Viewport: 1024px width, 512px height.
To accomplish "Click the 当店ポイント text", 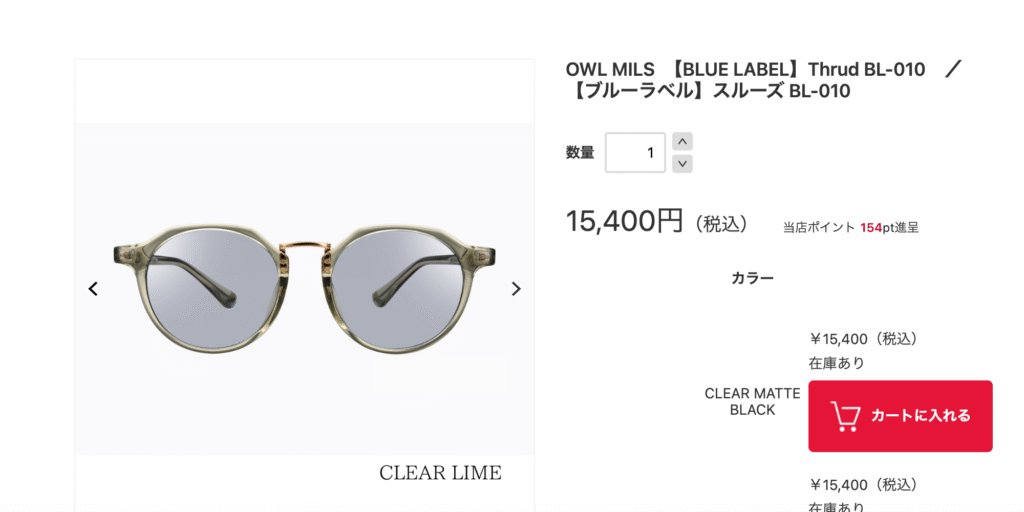I will [x=819, y=228].
